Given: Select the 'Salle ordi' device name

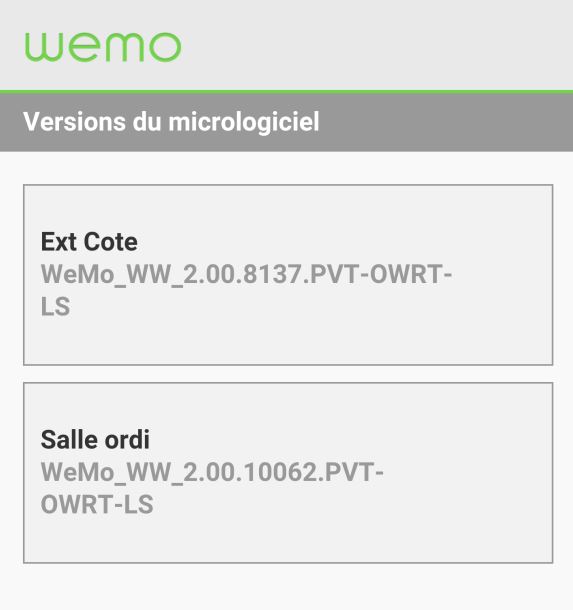Looking at the screenshot, I should [95, 440].
